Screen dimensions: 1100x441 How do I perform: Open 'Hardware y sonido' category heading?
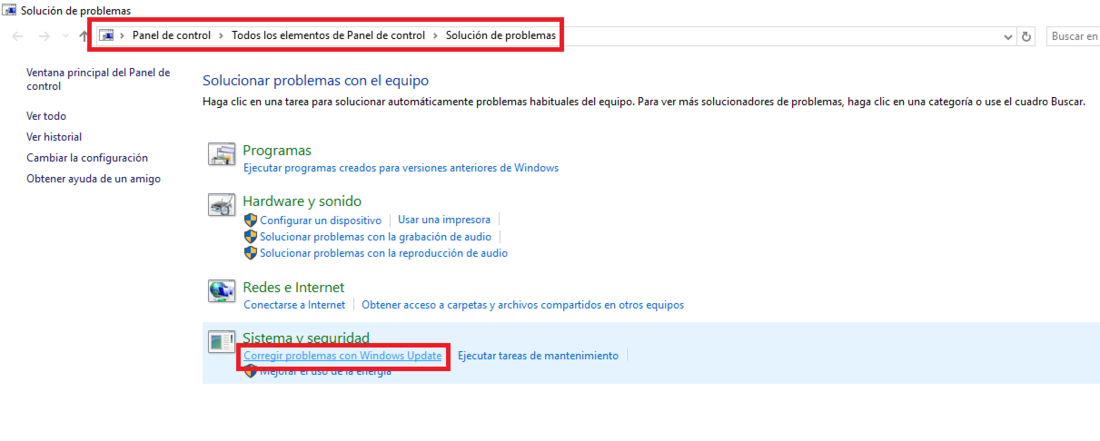click(302, 201)
